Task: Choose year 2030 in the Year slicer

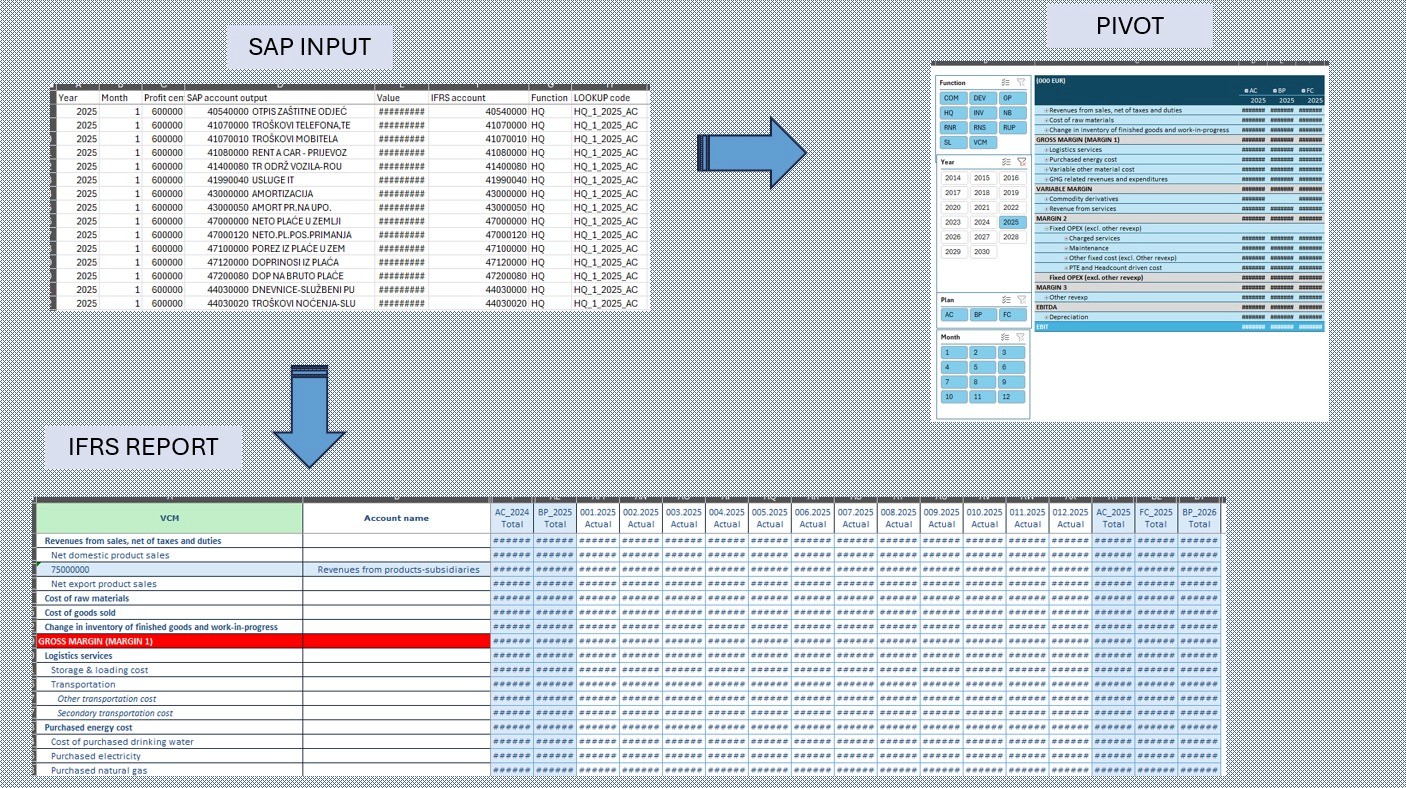Action: click(982, 252)
